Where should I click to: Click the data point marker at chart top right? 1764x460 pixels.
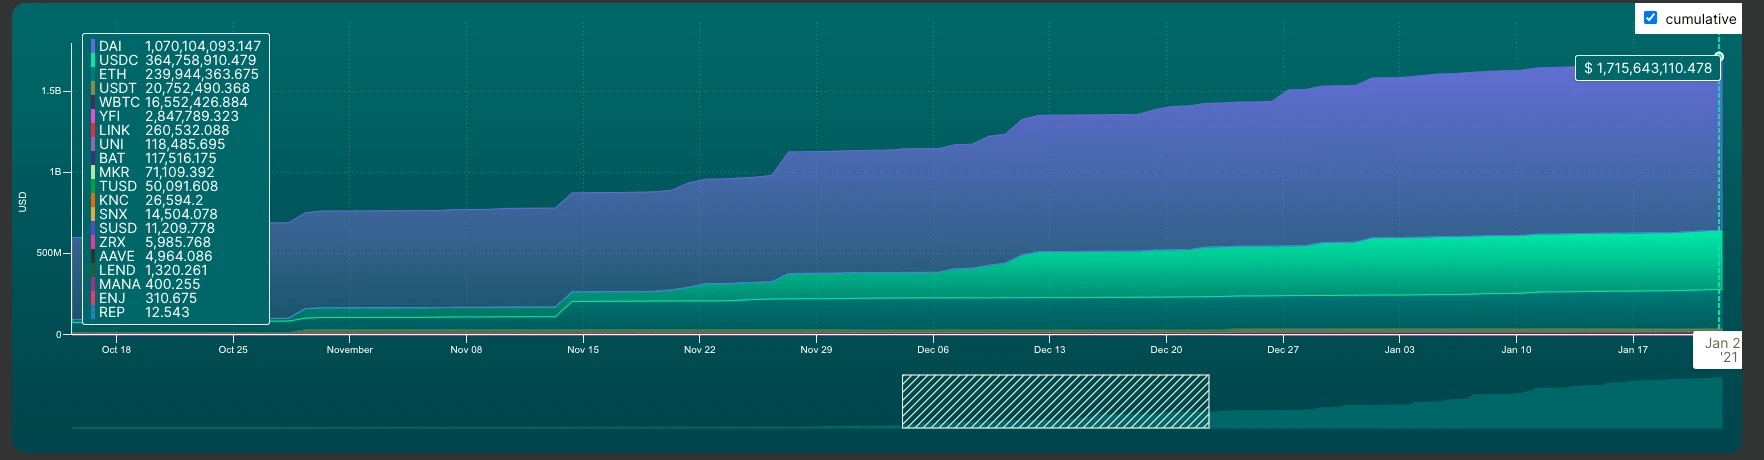[x=1719, y=56]
